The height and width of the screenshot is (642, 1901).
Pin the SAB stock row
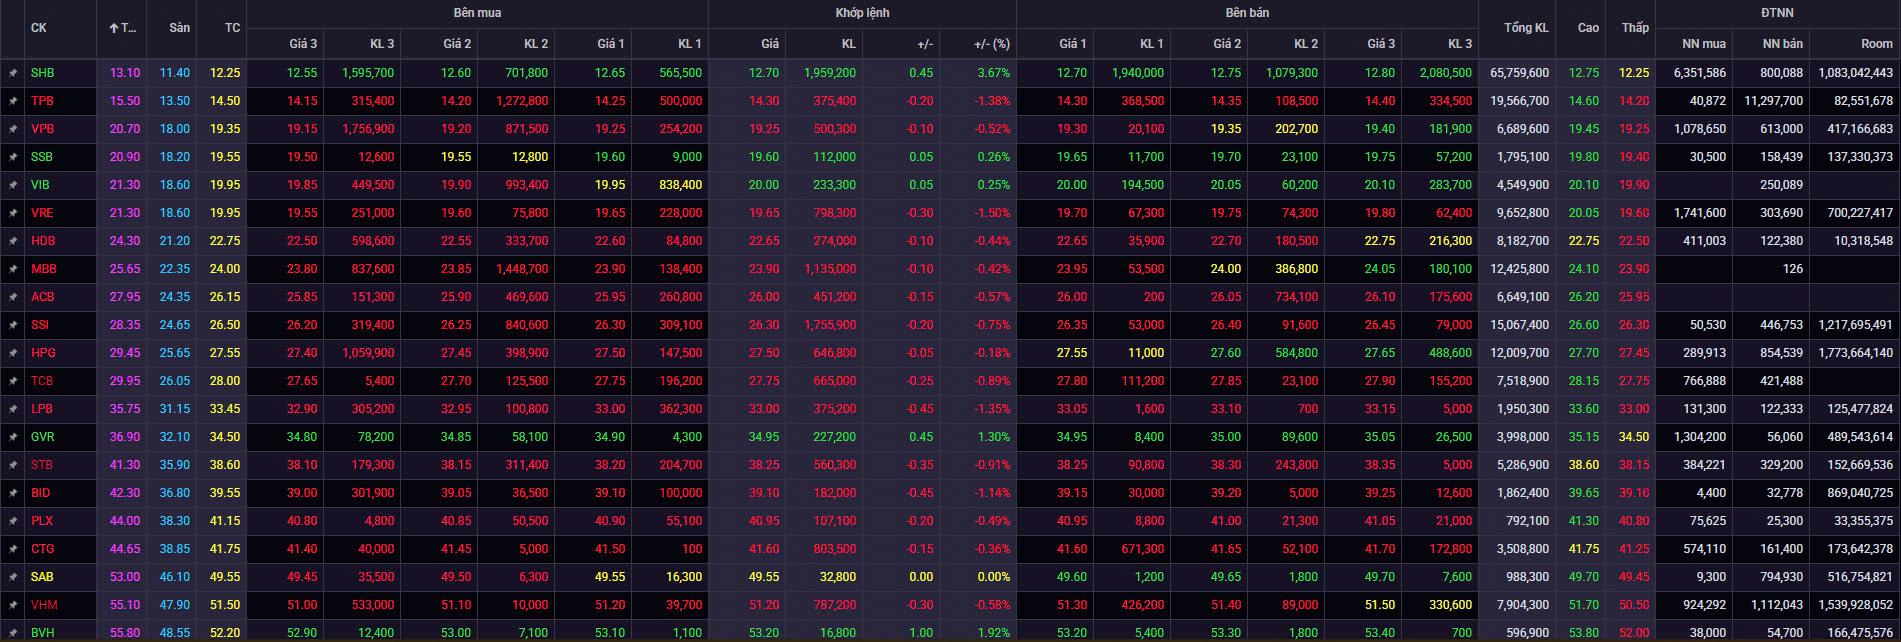tap(13, 577)
